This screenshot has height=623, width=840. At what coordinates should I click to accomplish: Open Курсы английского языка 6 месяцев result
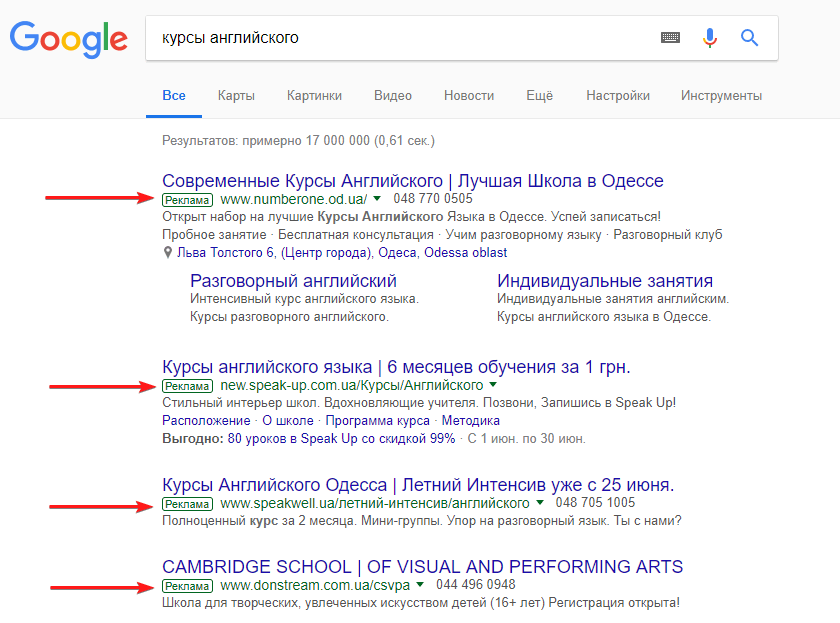pos(396,367)
